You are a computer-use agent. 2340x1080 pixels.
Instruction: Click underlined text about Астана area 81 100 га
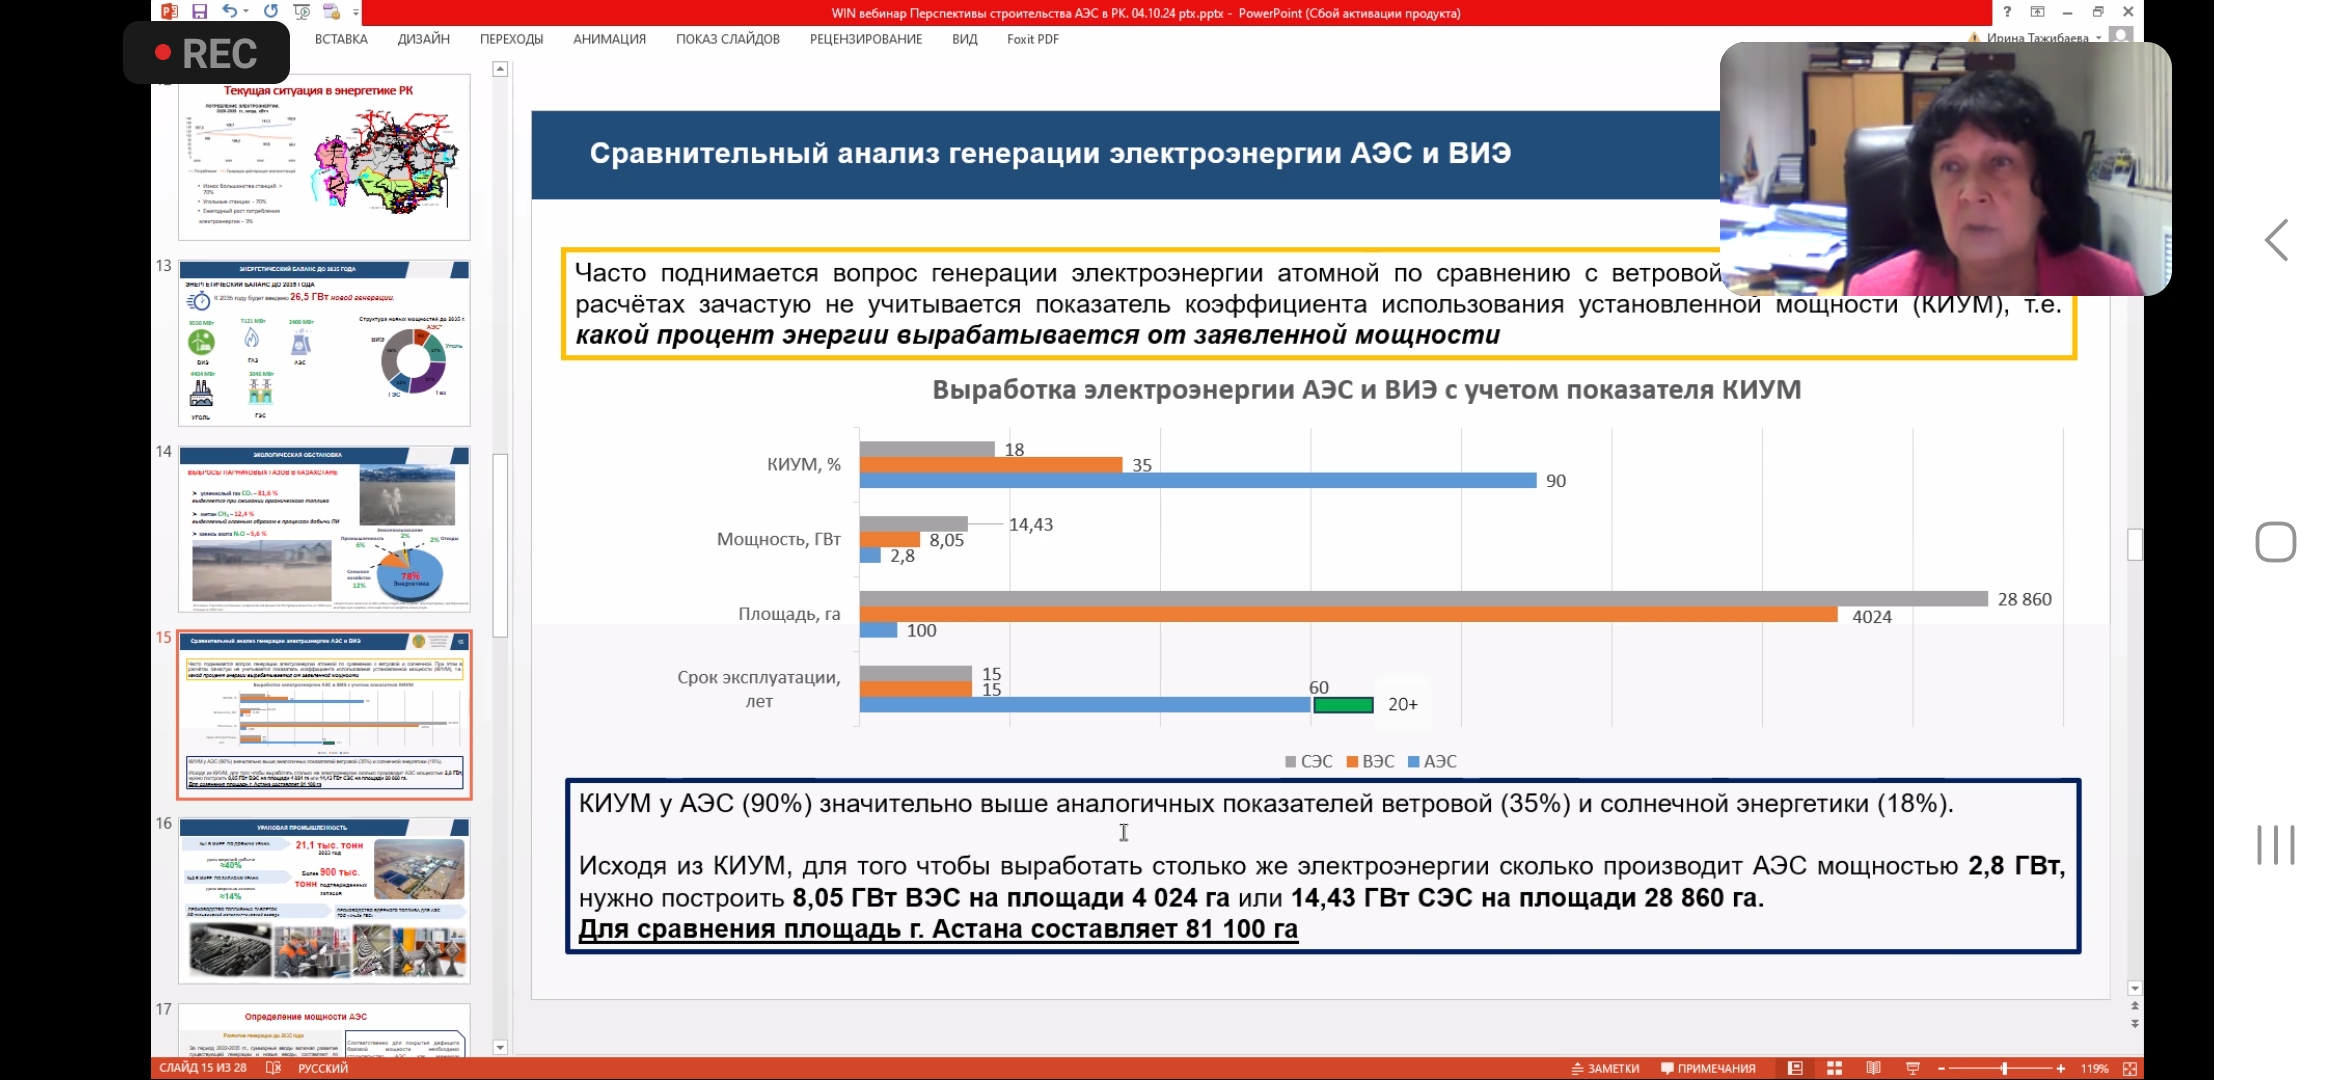938,929
